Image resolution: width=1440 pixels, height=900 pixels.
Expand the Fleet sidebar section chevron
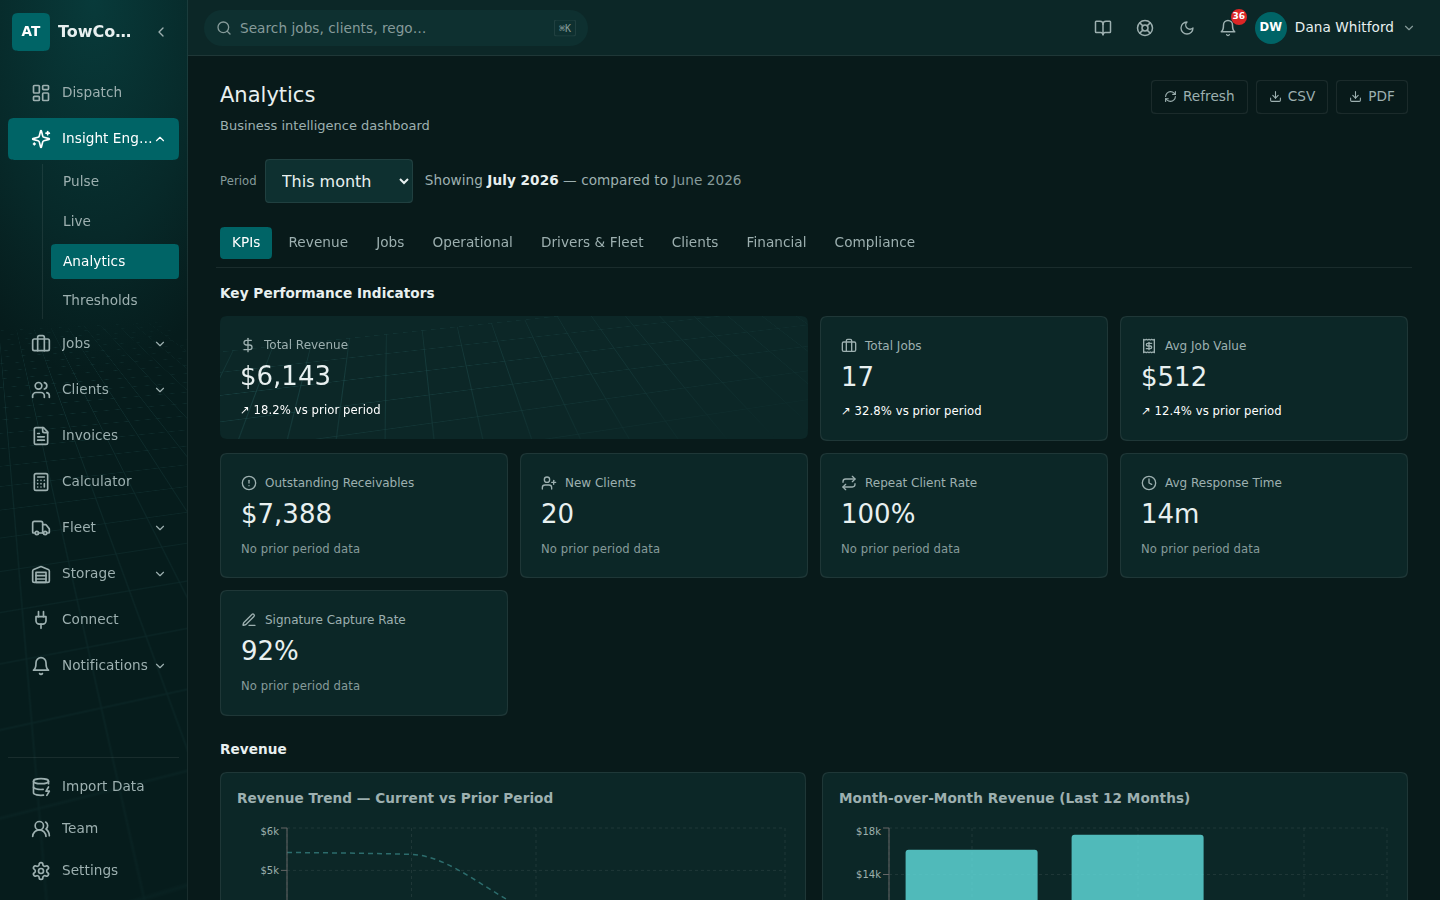coord(160,528)
